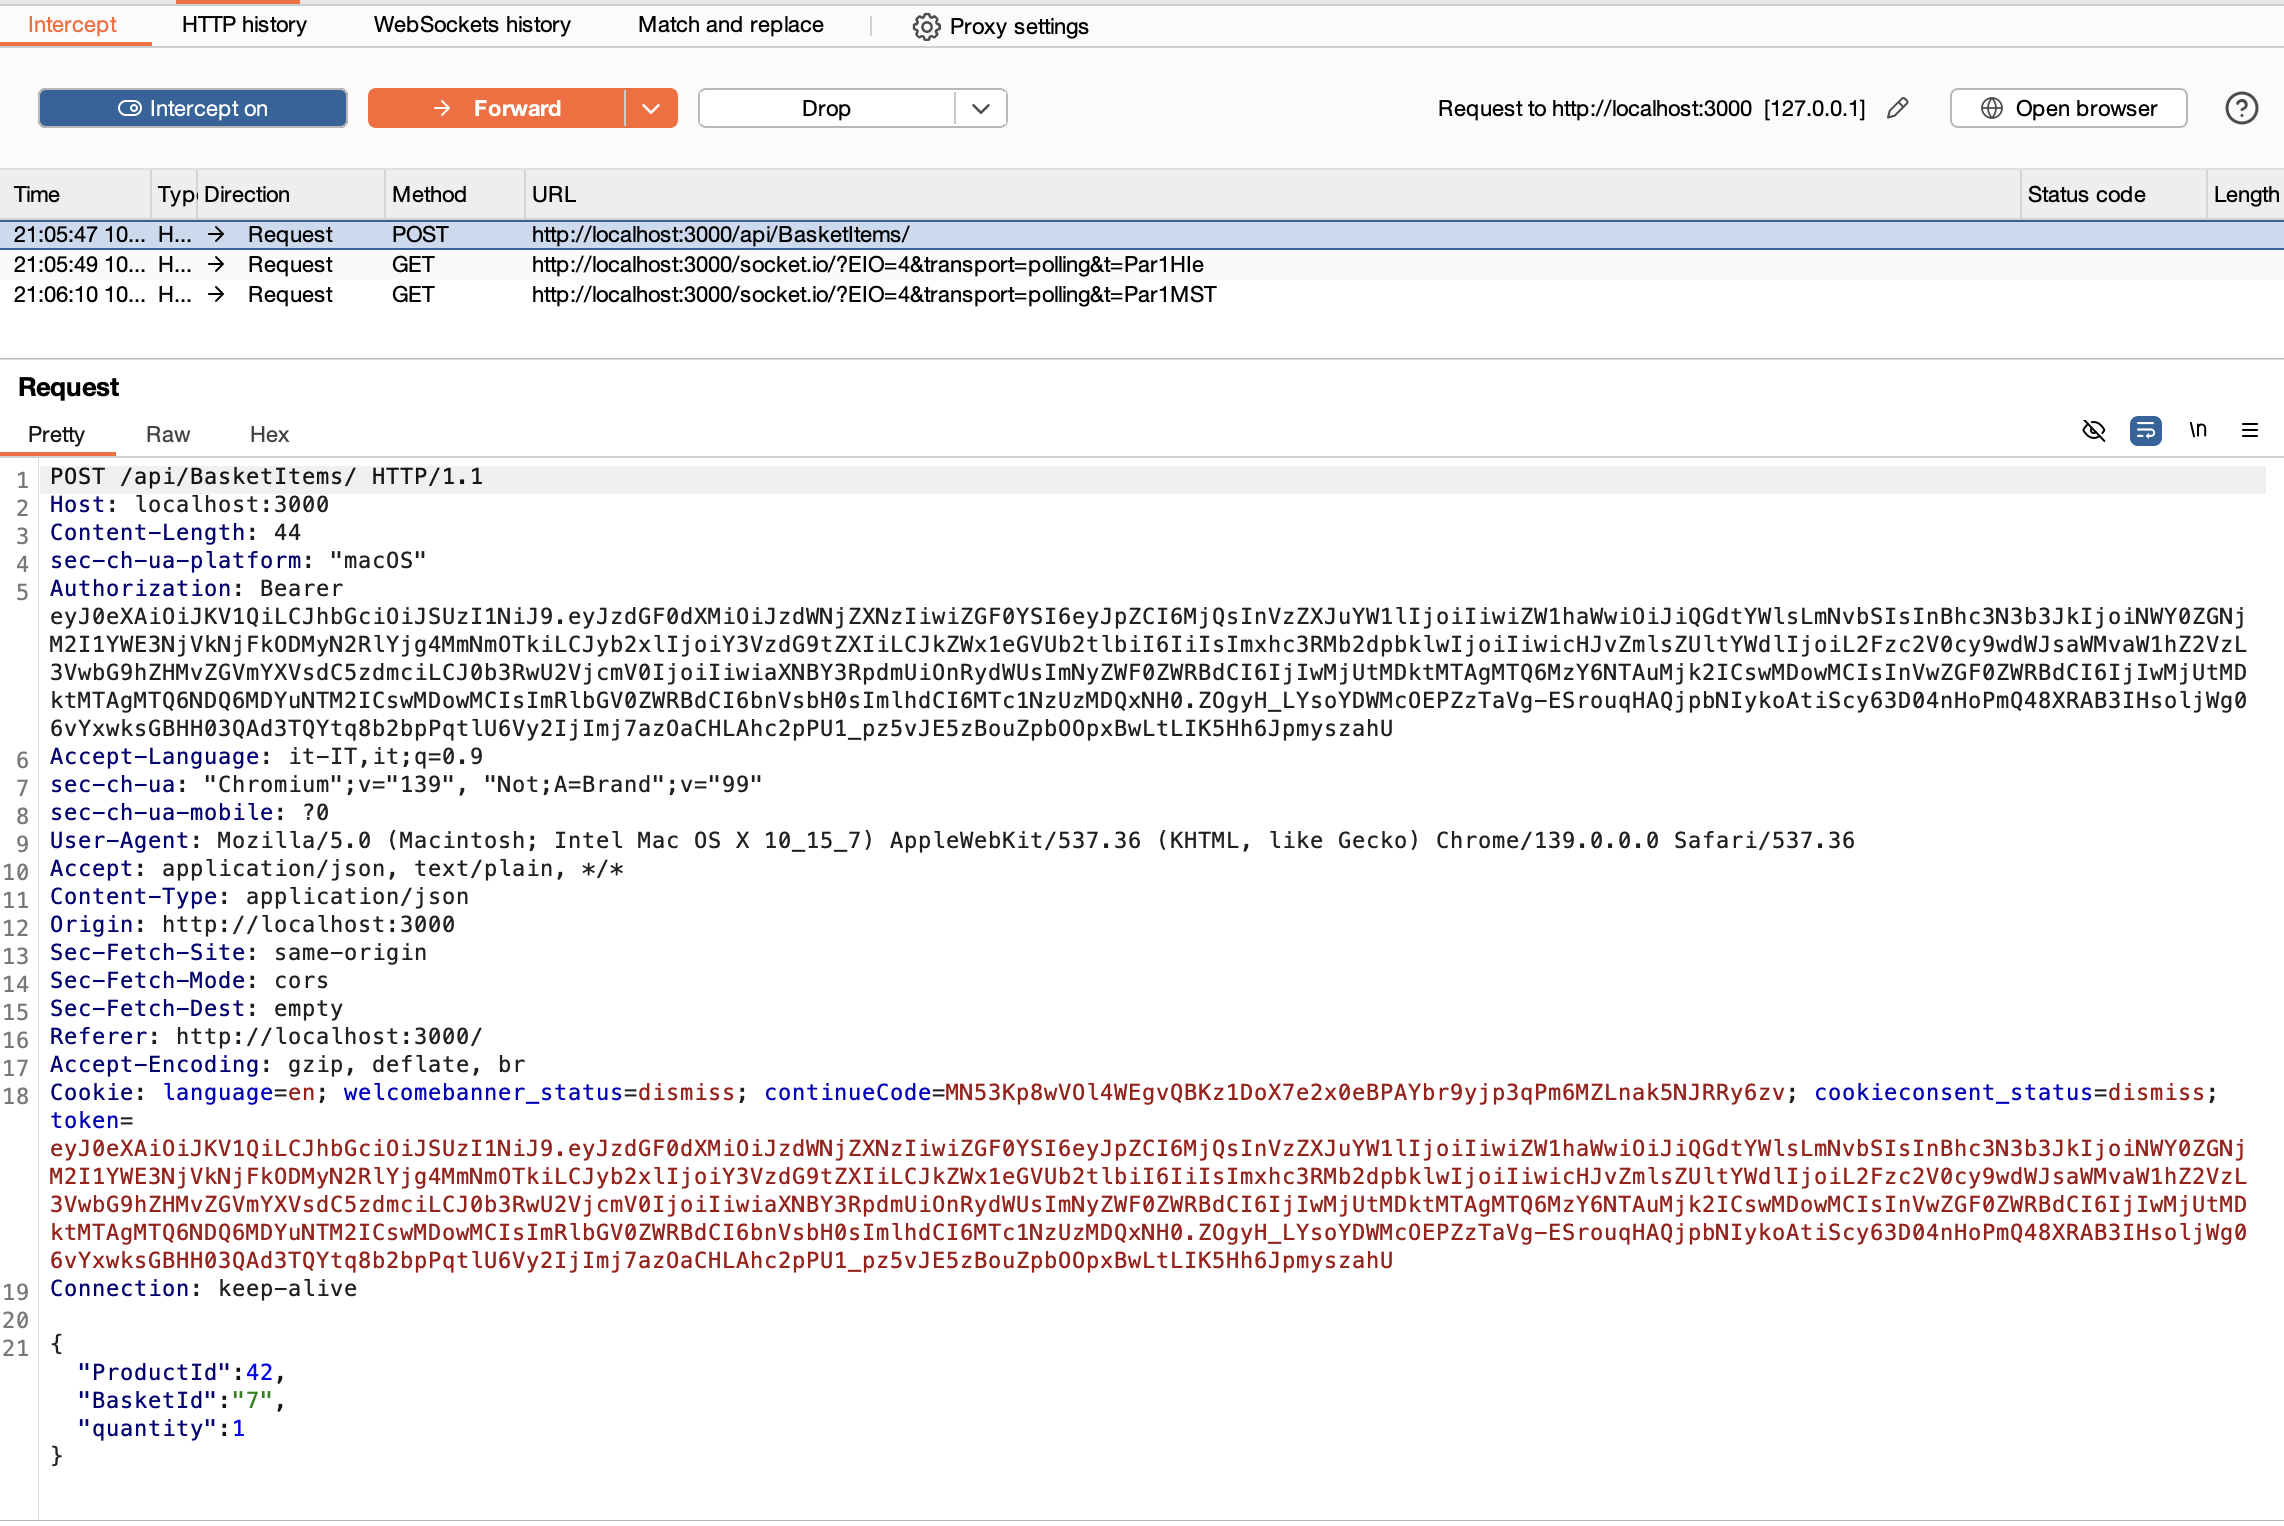Screen dimensions: 2284x1526
Task: Click the edit target pencil icon
Action: coord(1897,108)
